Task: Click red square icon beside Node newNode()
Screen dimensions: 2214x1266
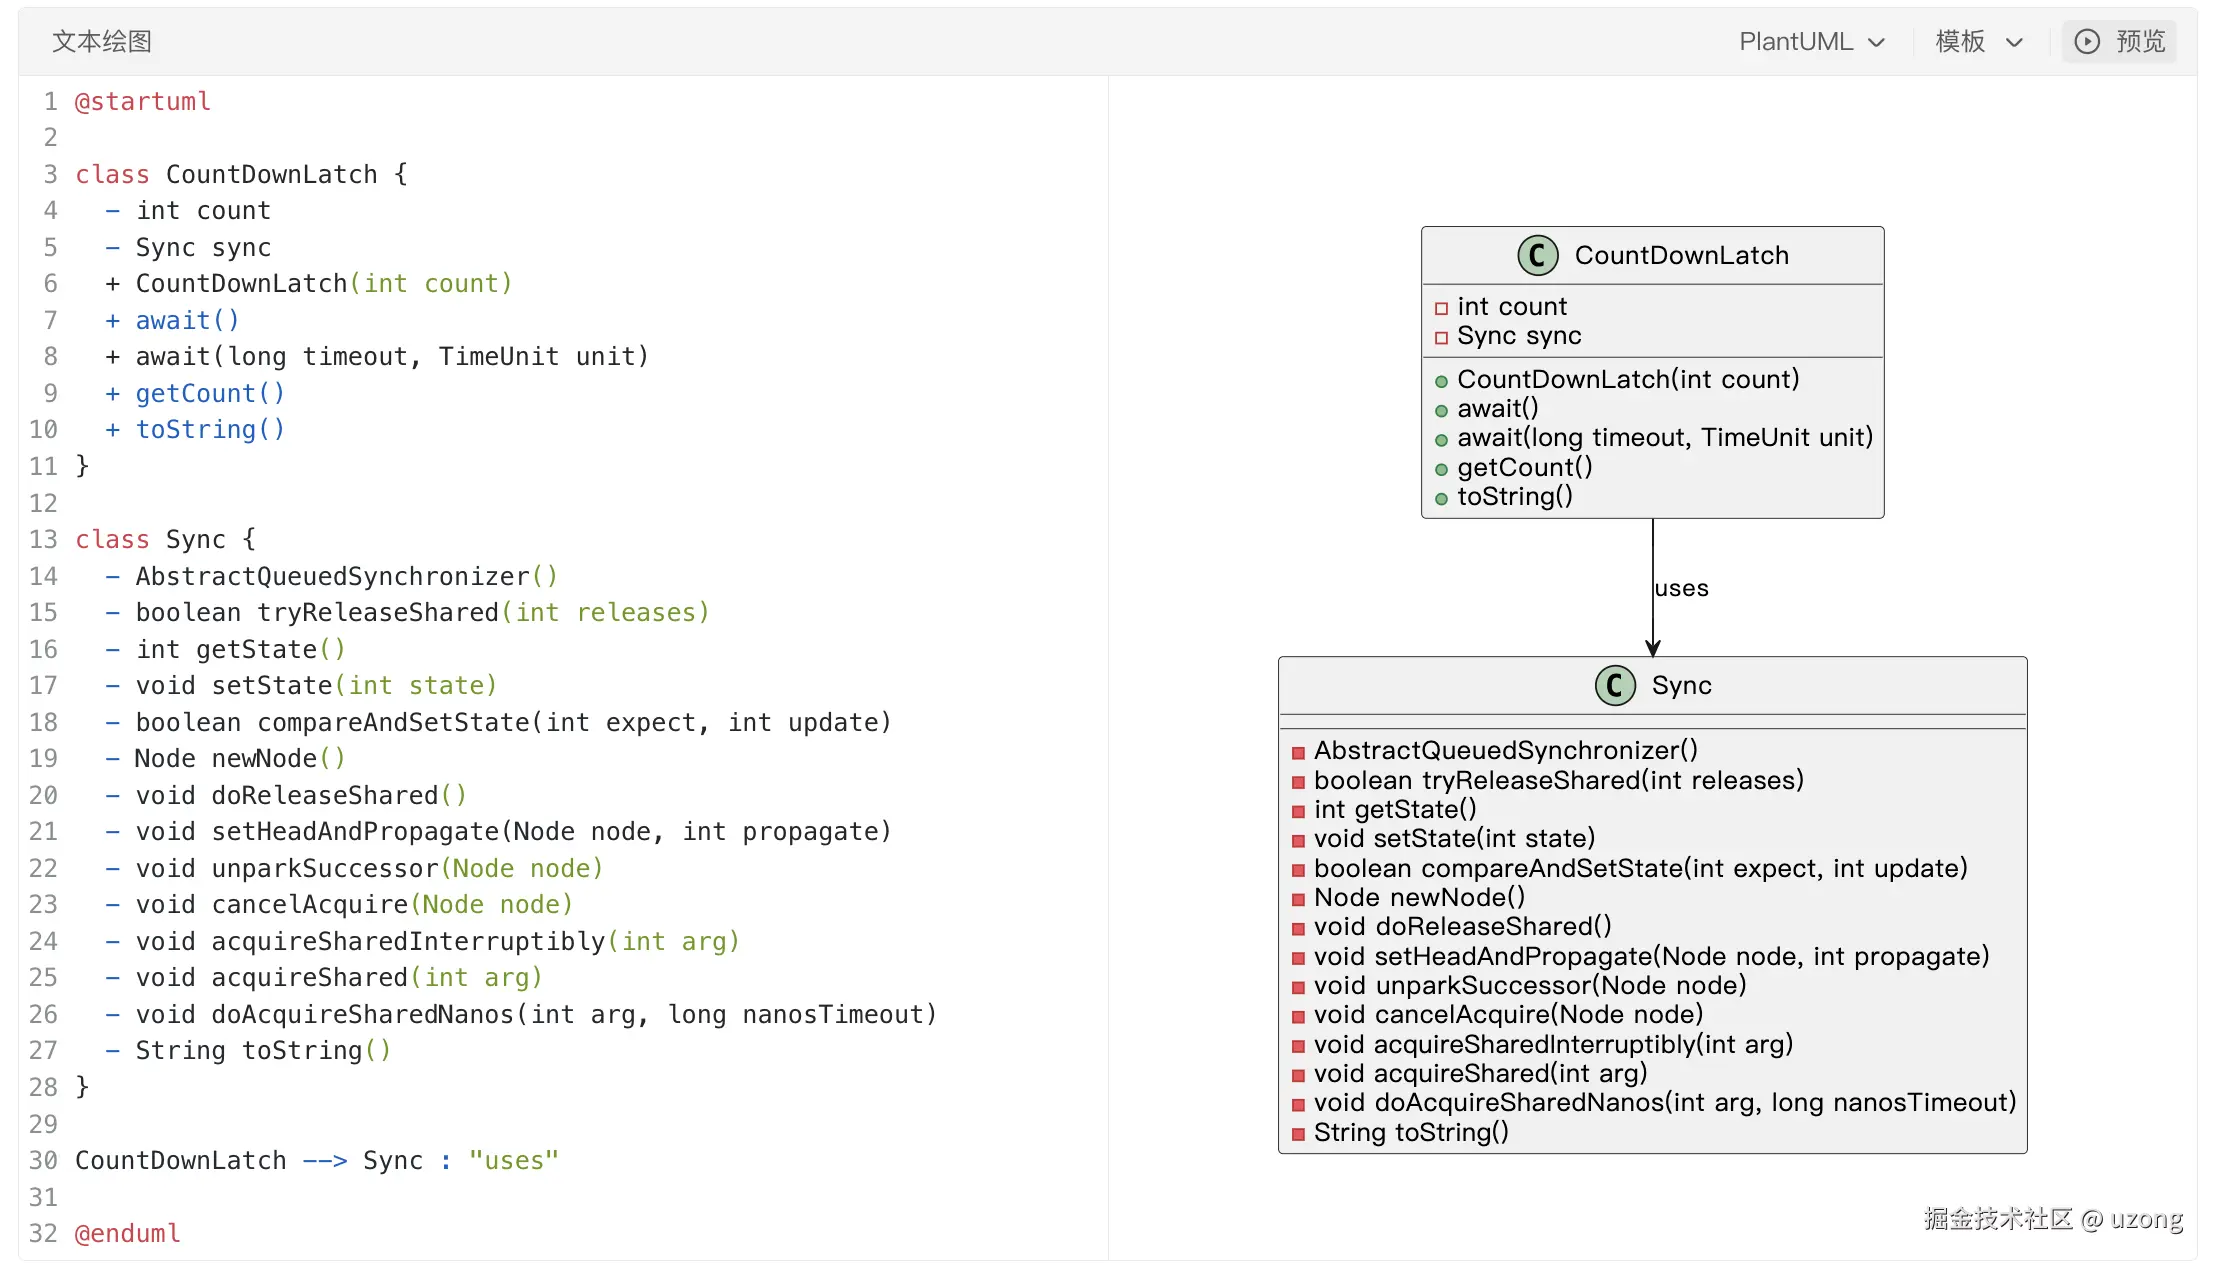Action: click(x=1298, y=899)
